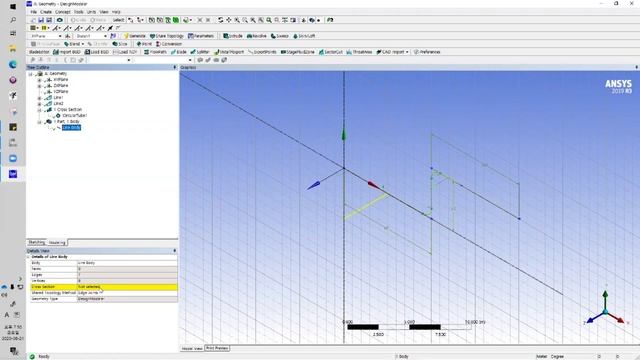Click the Share Topology button

167,36
